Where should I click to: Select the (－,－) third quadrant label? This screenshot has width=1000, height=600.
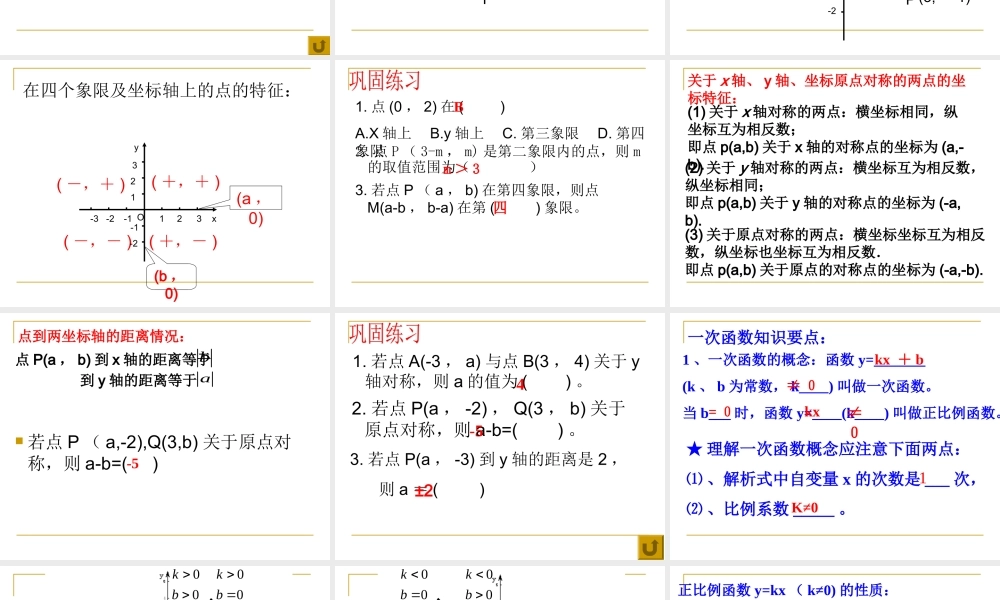coord(97,241)
